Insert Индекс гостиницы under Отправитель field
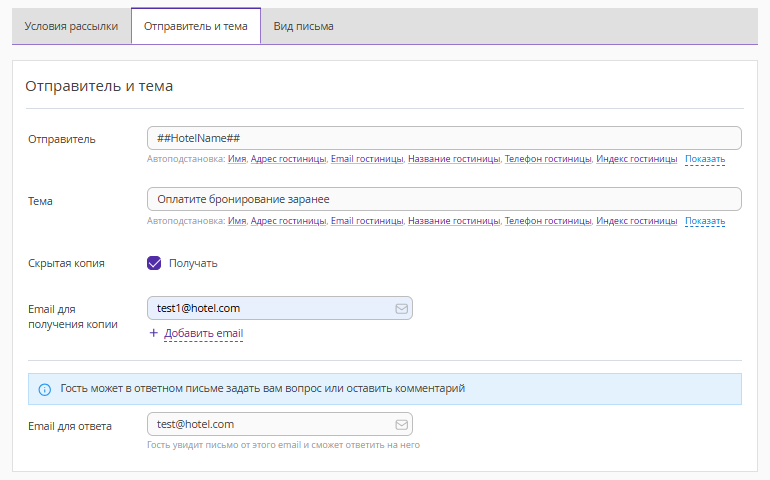 pos(636,159)
